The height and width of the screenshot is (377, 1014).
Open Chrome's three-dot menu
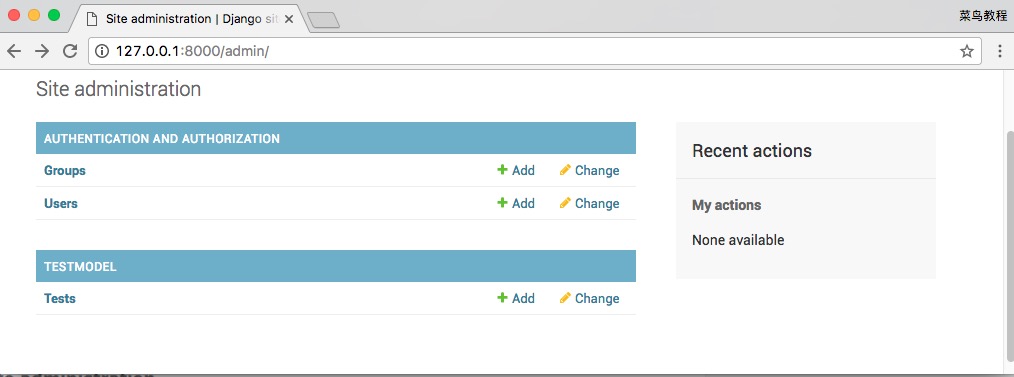click(x=1000, y=51)
